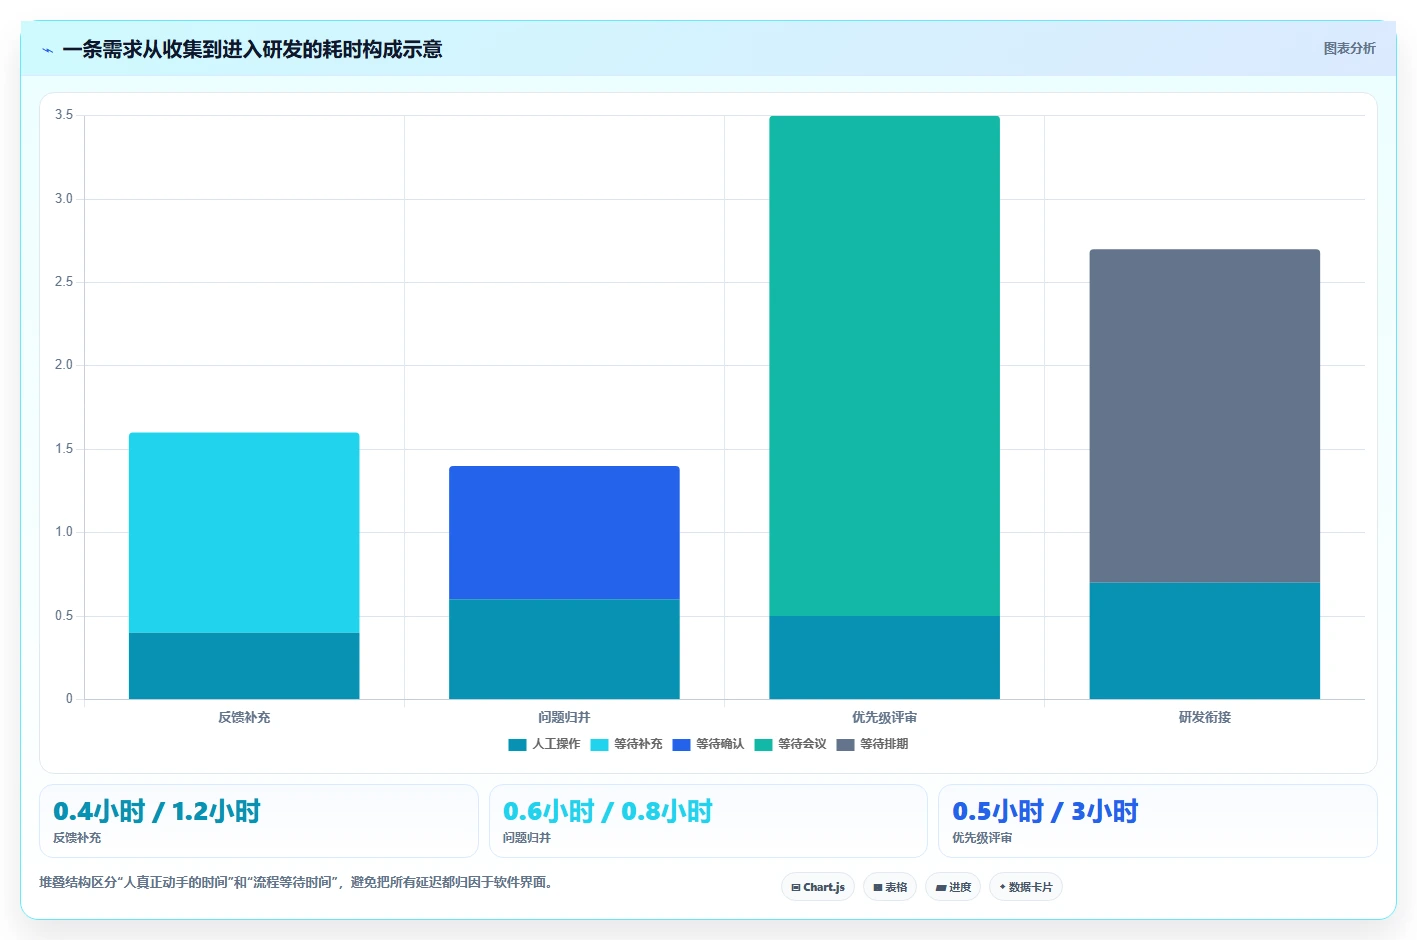
Task: Click the Chart.js tag pill
Action: (x=818, y=887)
